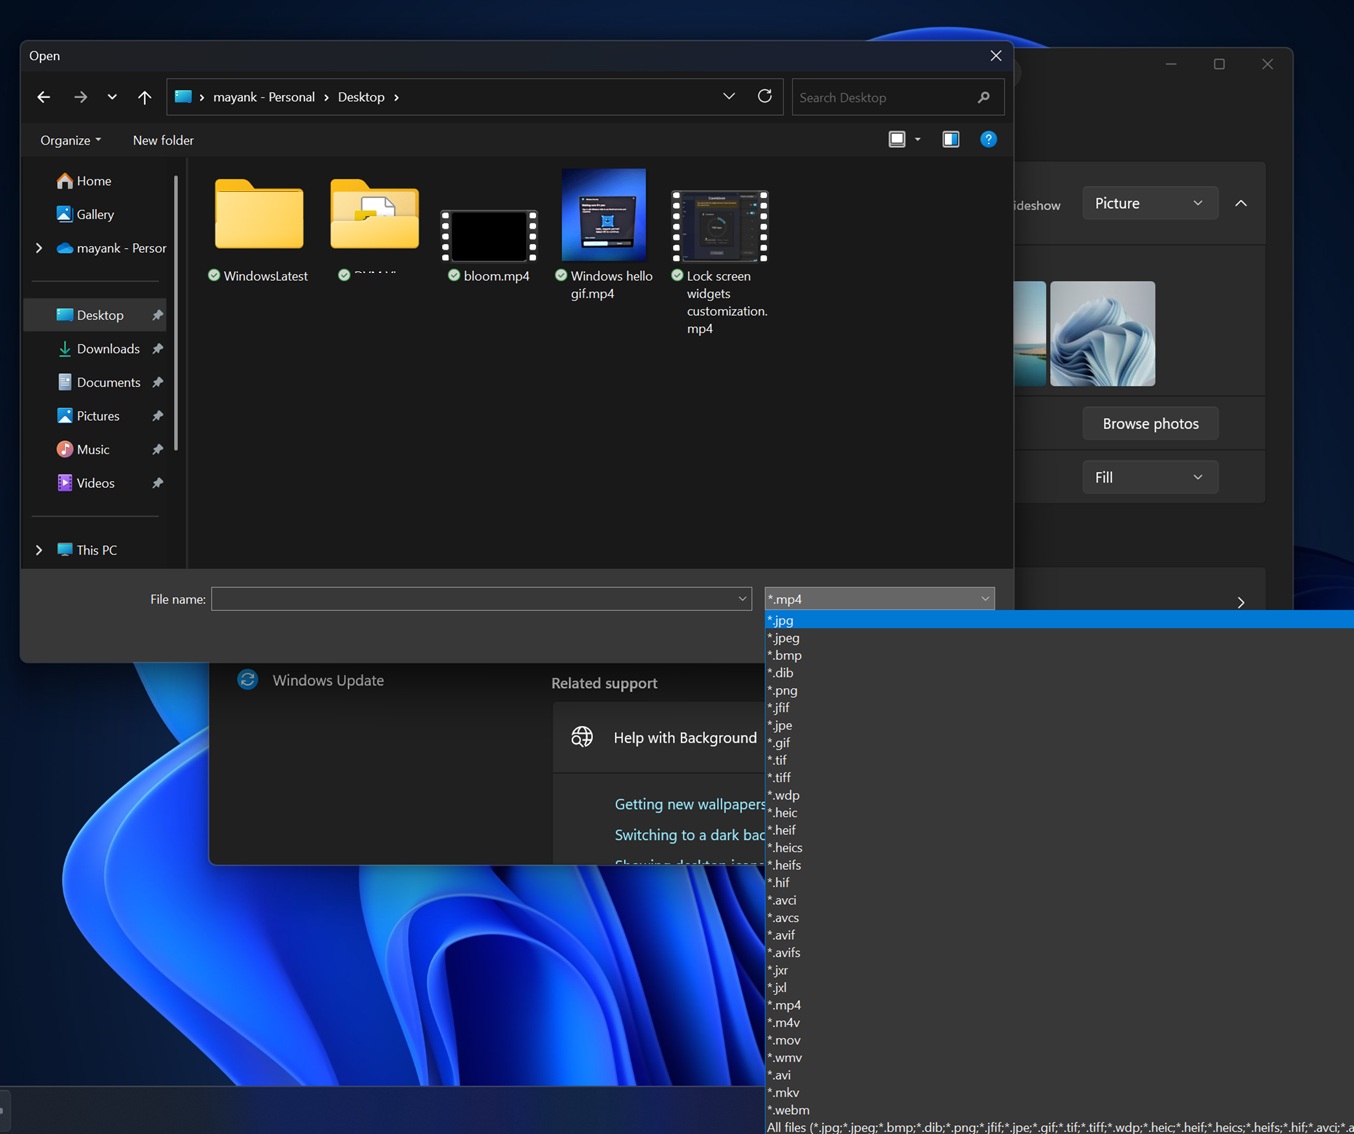
Task: Choose *.png from the file type list
Action: pyautogui.click(x=783, y=690)
